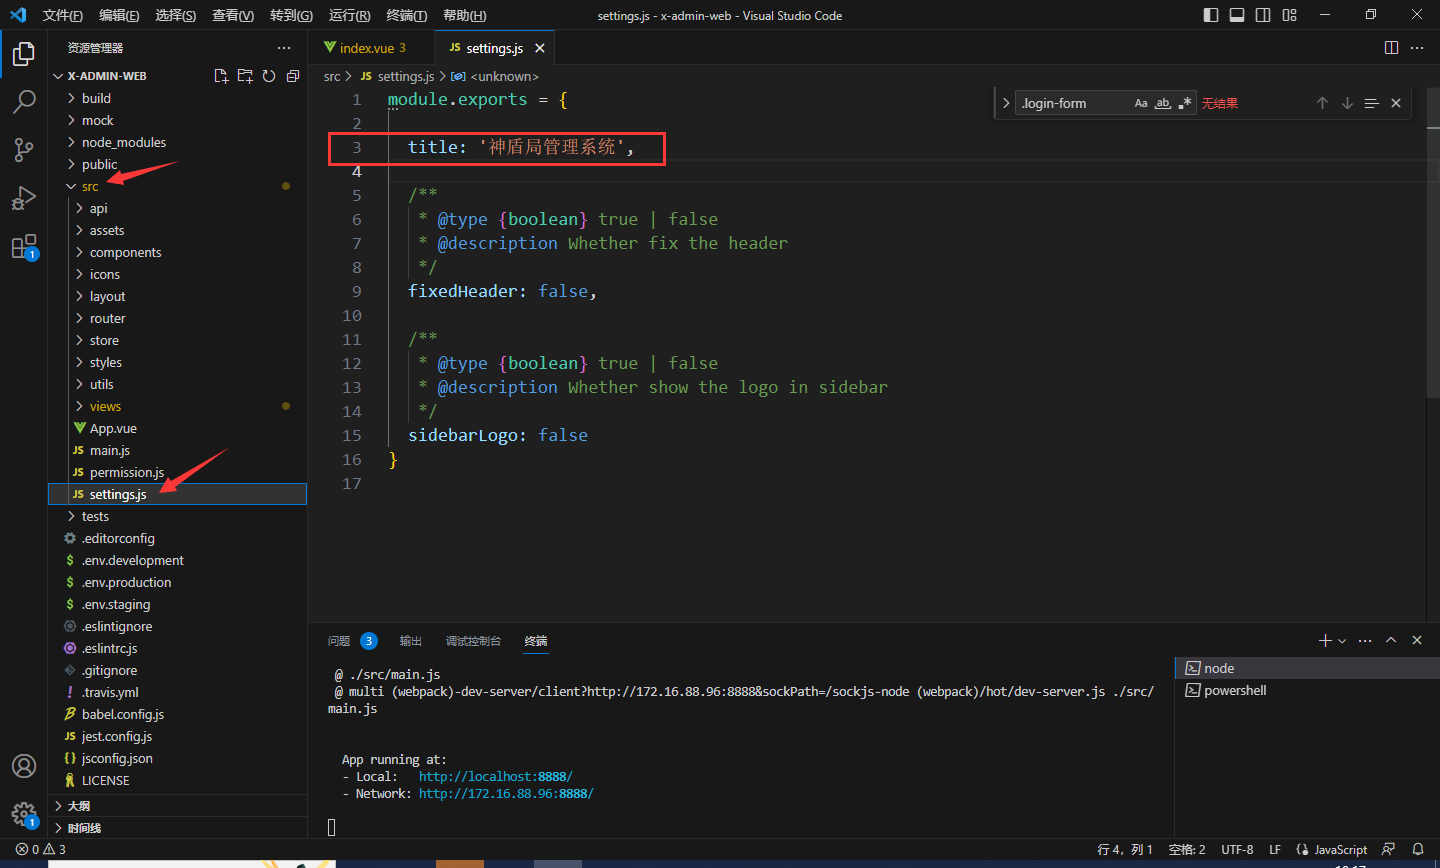
Task: Open the Explorer view in activity bar
Action: click(x=24, y=54)
